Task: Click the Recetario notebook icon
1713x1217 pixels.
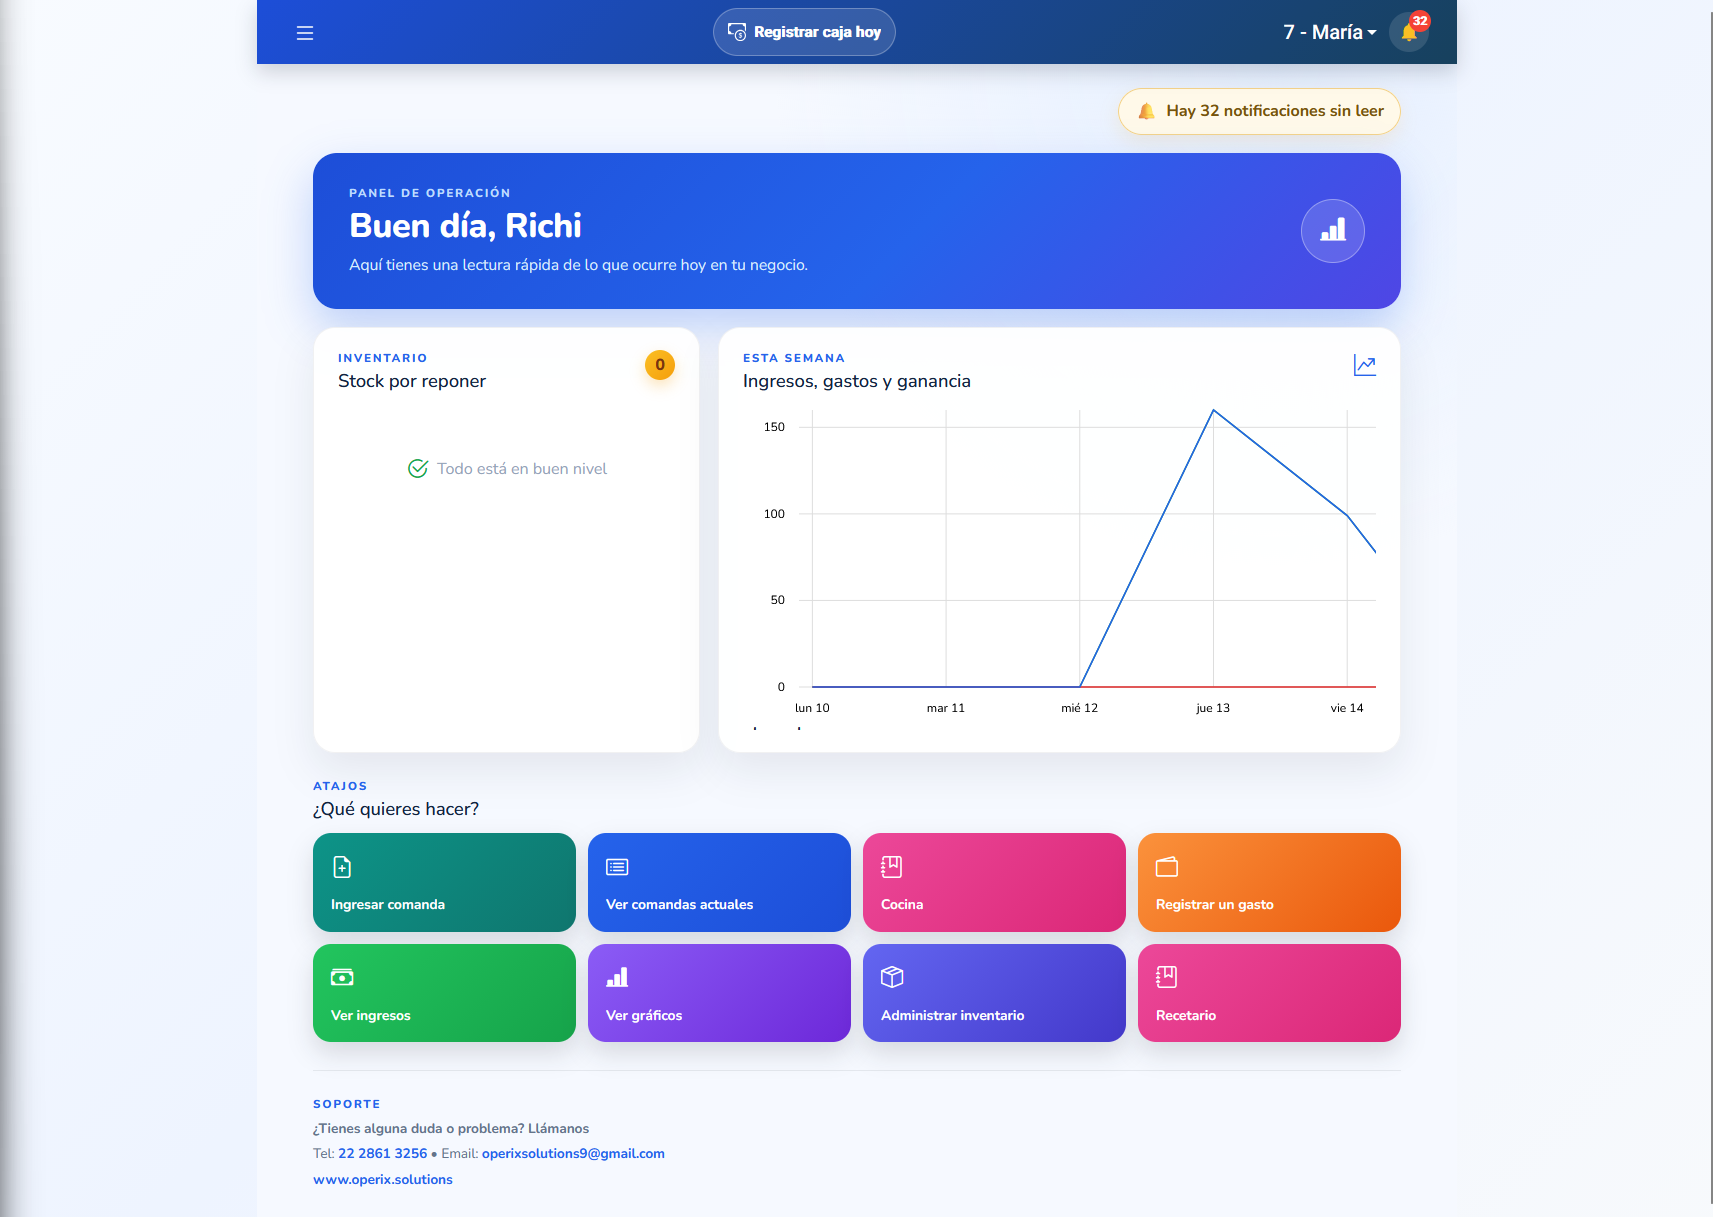Action: pyautogui.click(x=1166, y=977)
